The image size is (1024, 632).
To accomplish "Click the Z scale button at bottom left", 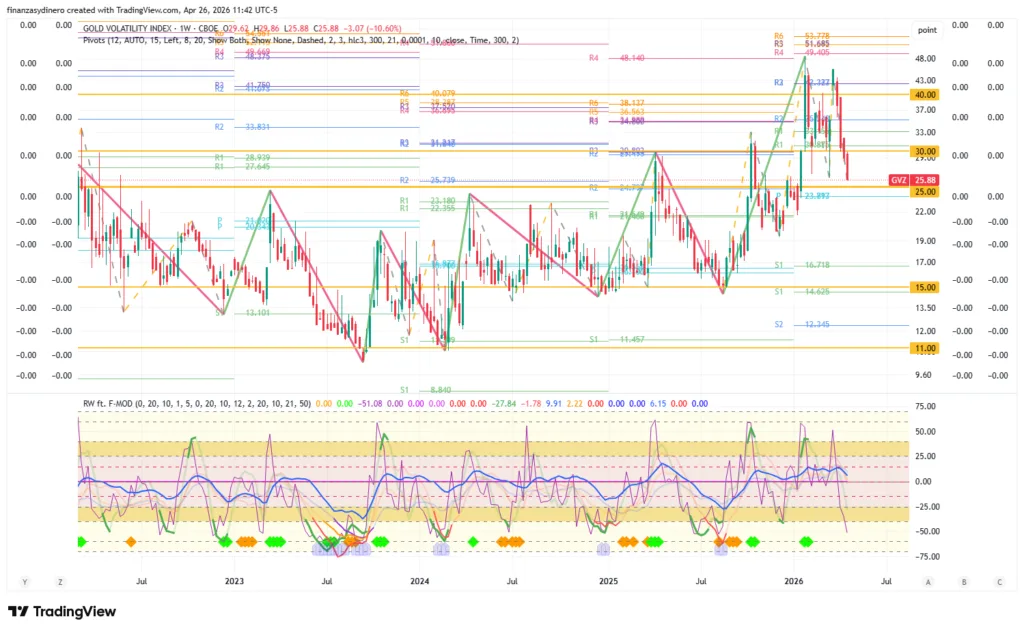I will pyautogui.click(x=60, y=581).
